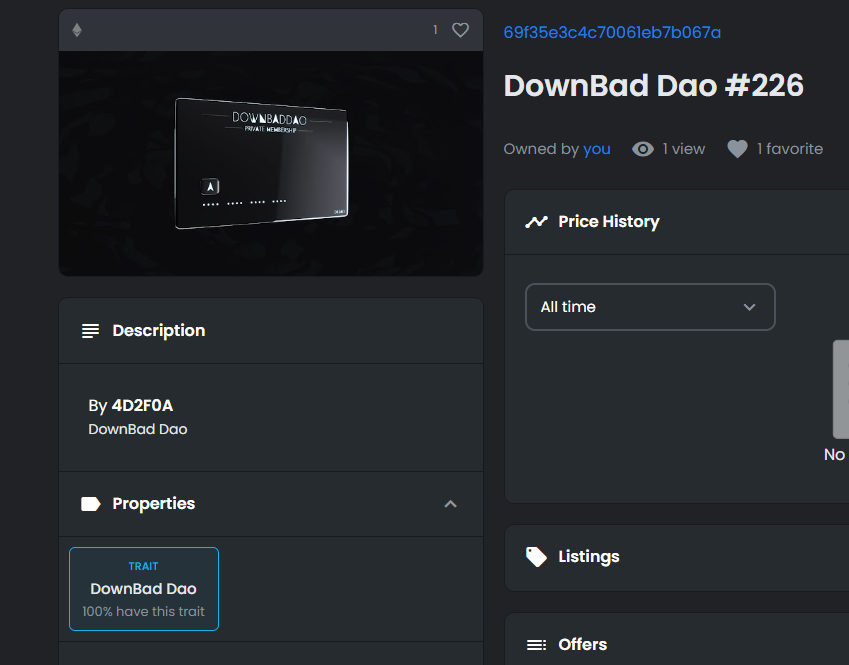849x665 pixels.
Task: Open the collection link 69f35e3c4c70061eb7b067a
Action: 612,32
